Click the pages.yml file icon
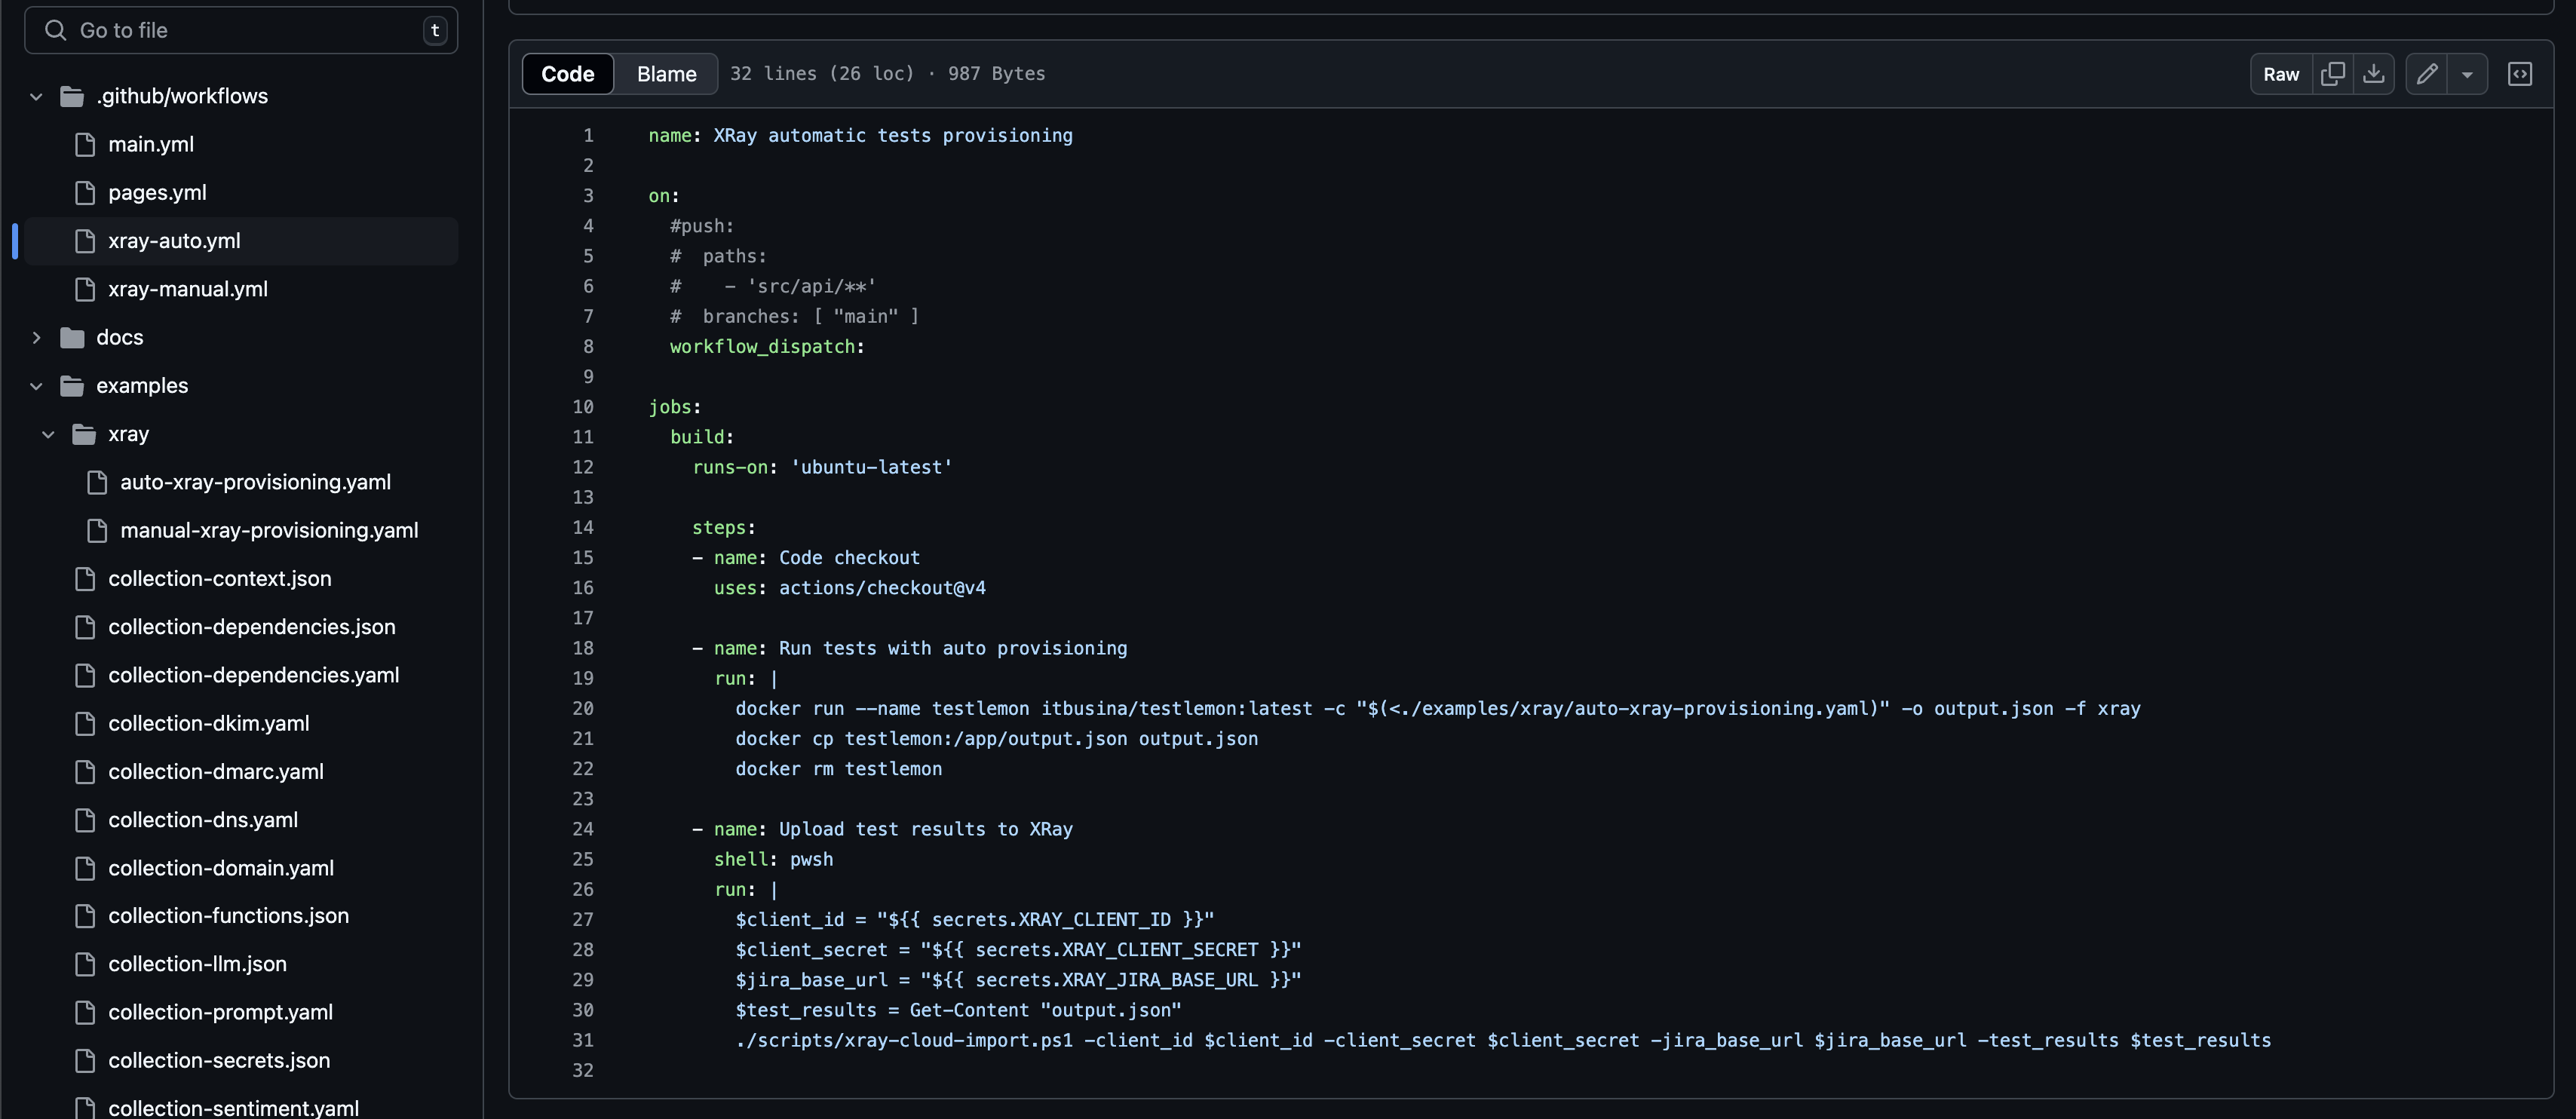This screenshot has height=1119, width=2576. click(85, 192)
